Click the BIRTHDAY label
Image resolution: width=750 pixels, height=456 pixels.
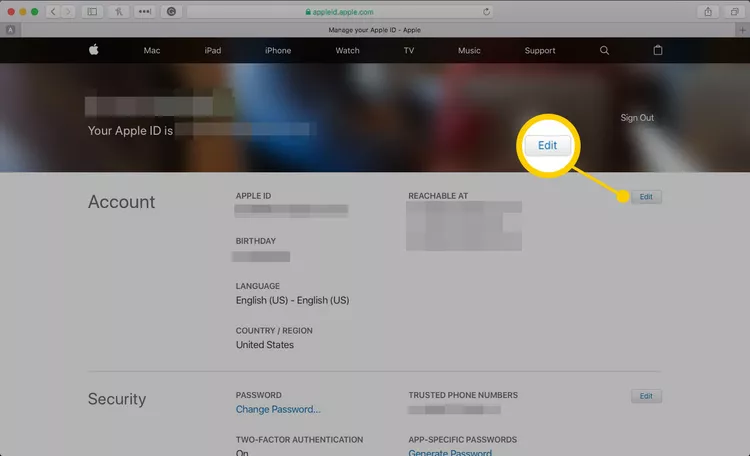[255, 241]
